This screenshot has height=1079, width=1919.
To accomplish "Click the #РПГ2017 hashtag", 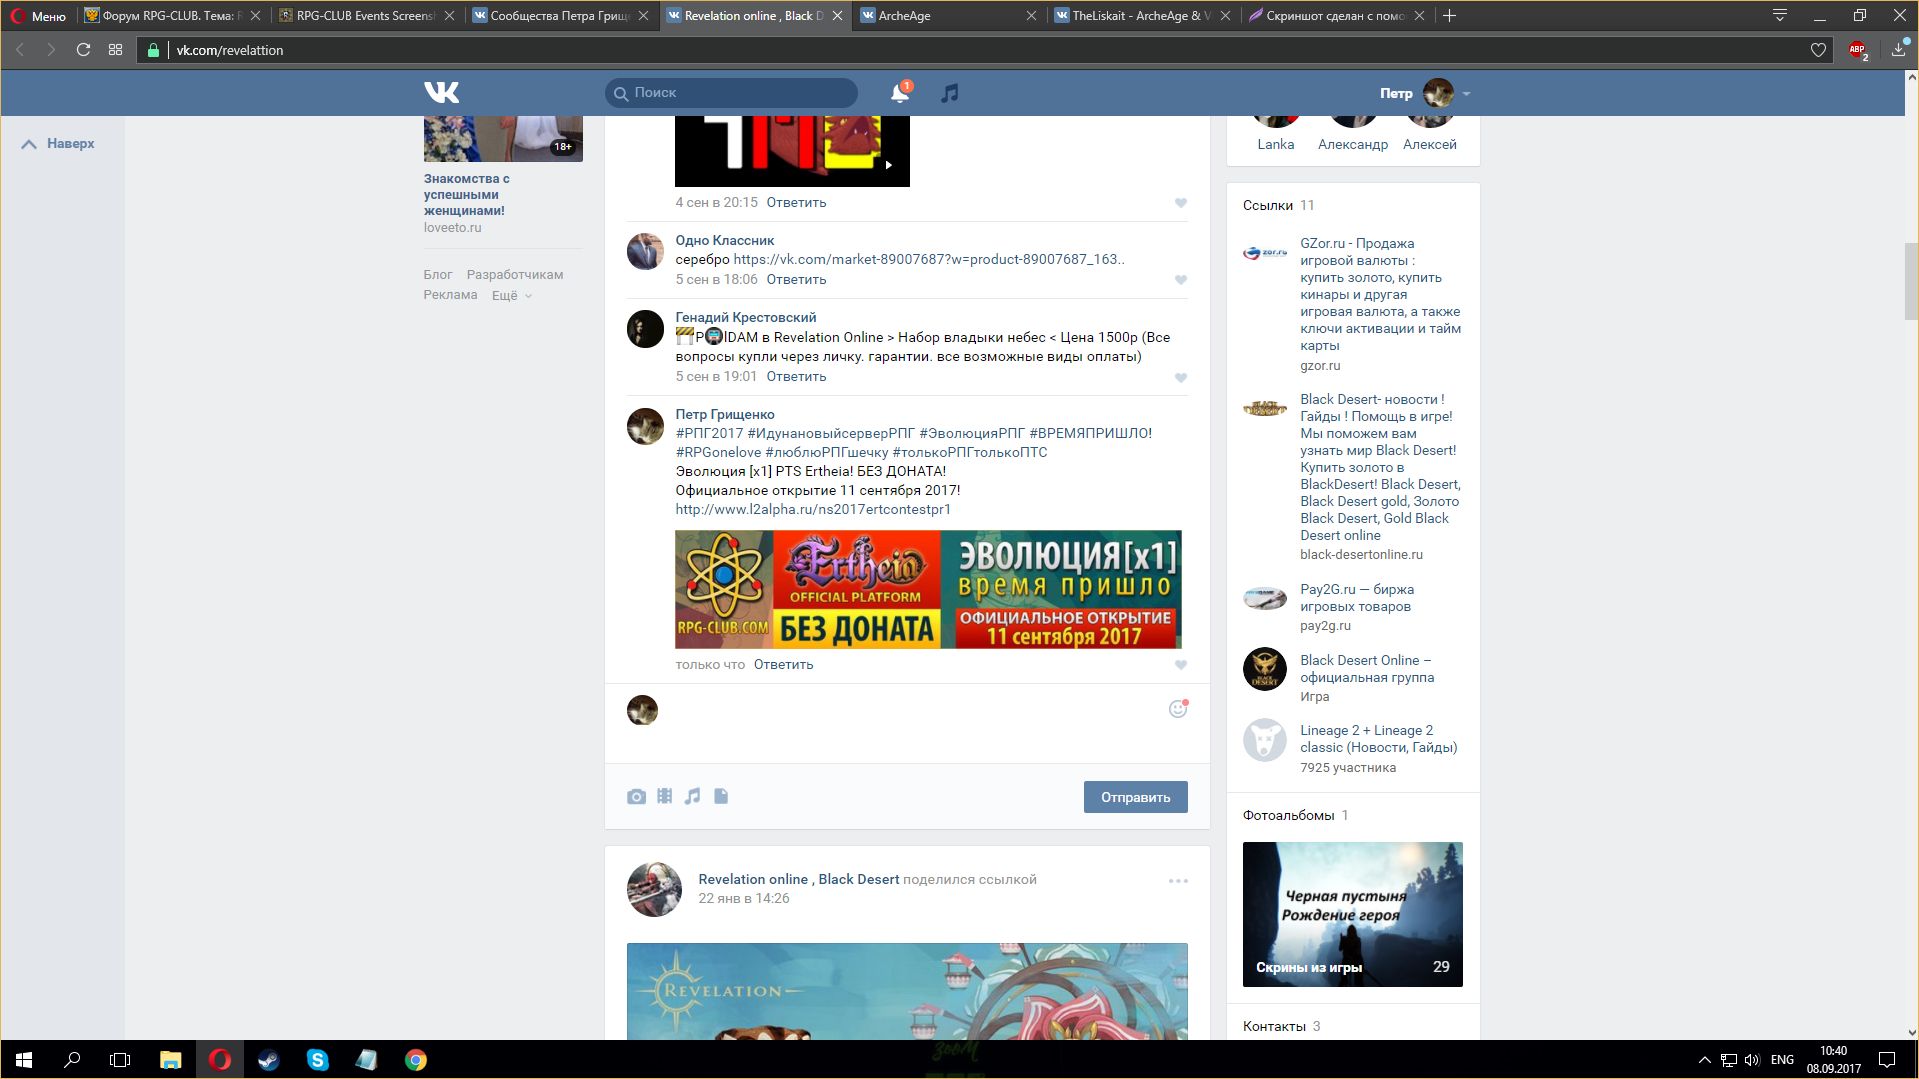I will tap(709, 434).
